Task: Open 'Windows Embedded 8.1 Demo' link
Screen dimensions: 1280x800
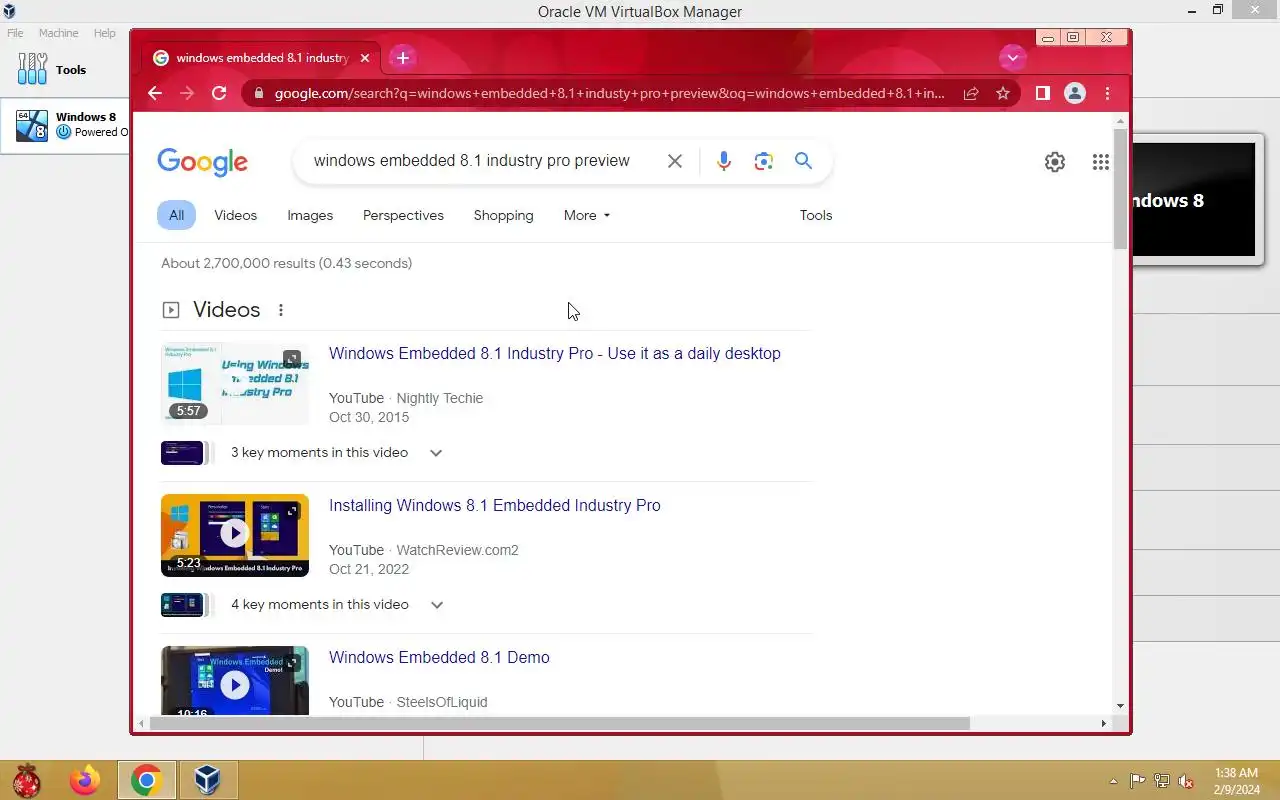Action: tap(439, 657)
